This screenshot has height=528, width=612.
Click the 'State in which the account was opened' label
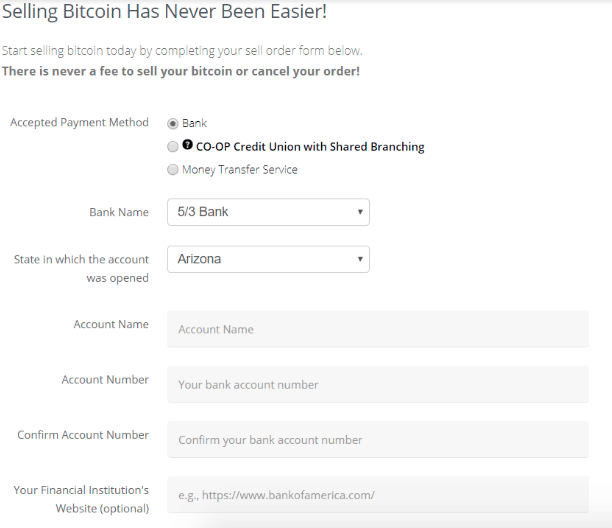click(81, 268)
